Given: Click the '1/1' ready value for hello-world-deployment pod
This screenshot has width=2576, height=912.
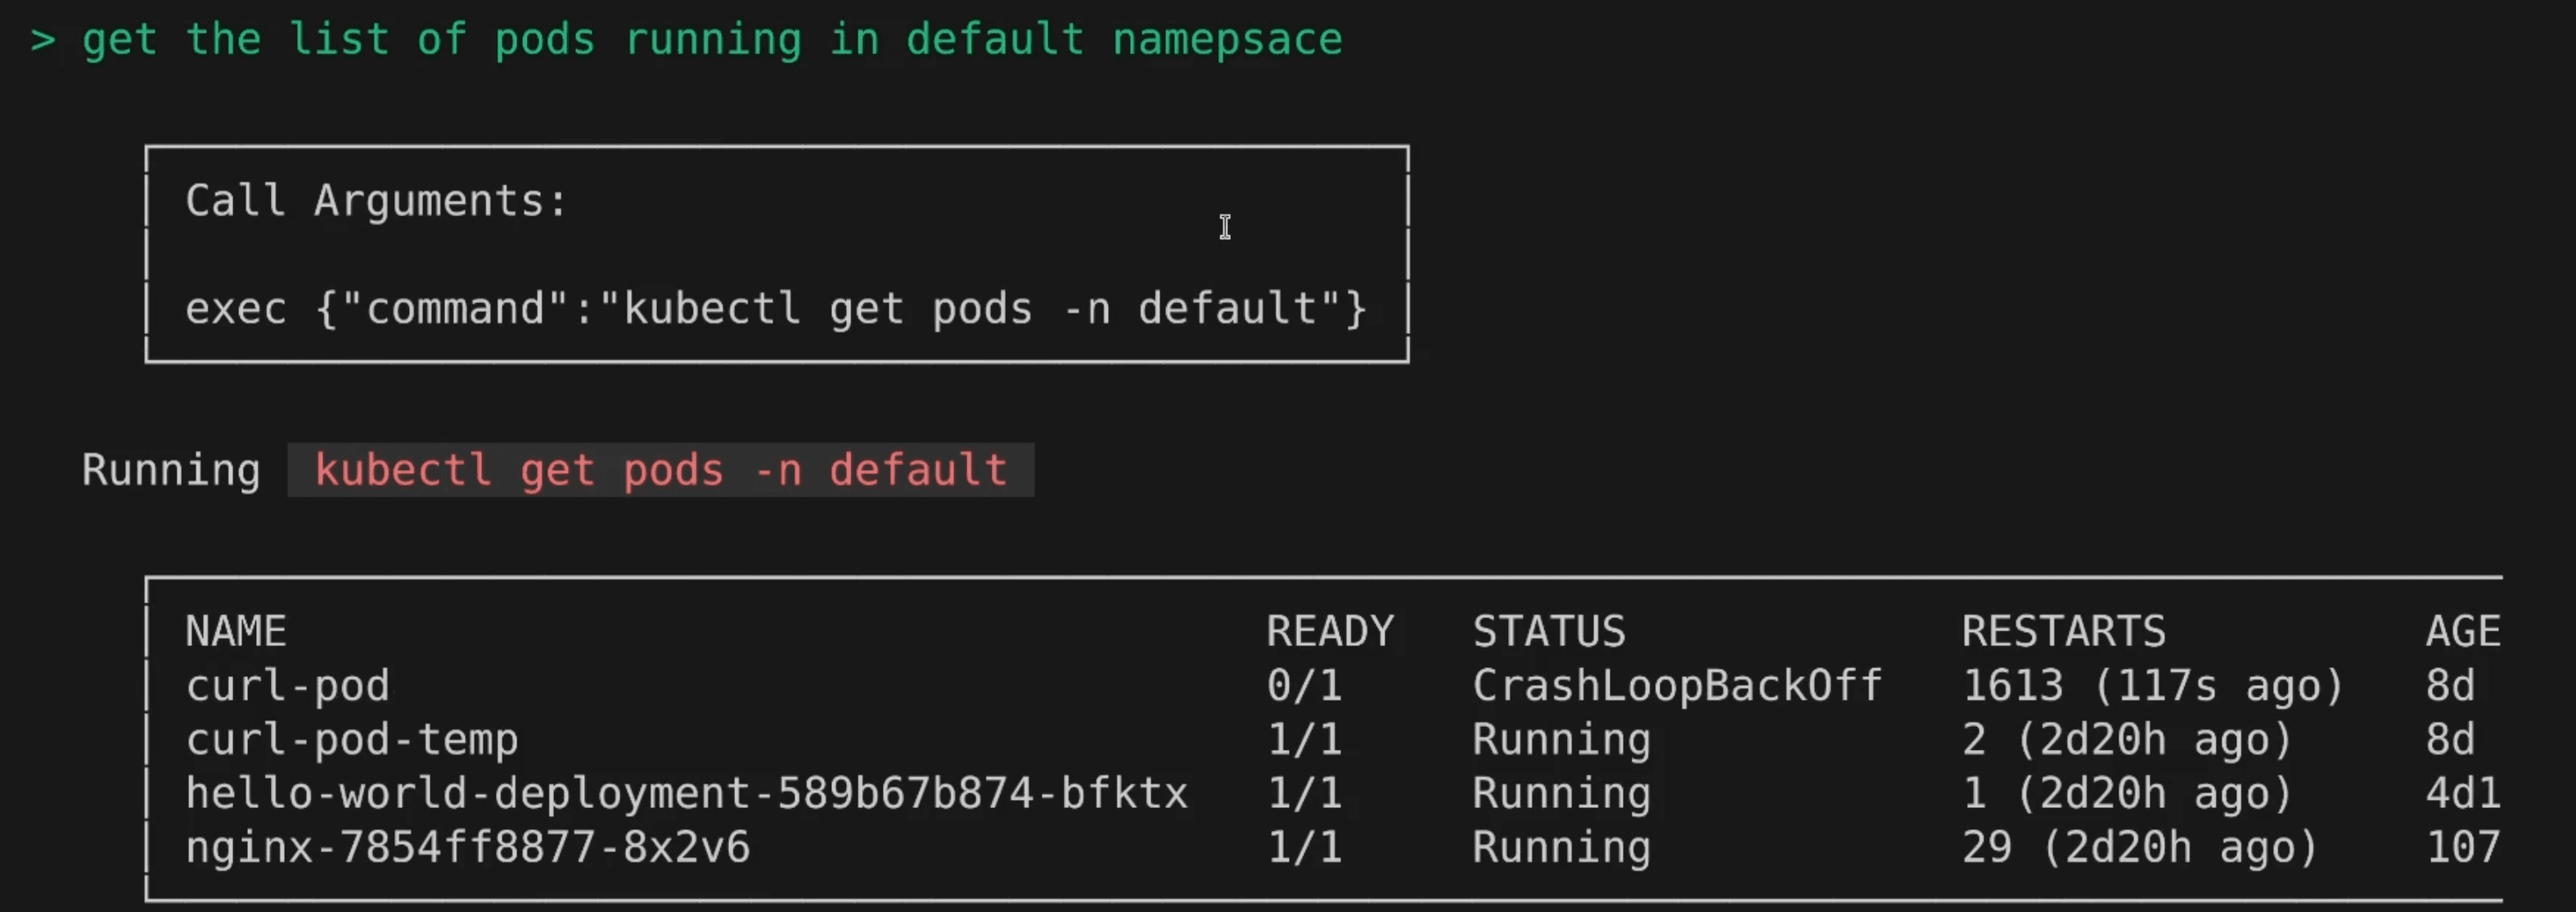Looking at the screenshot, I should (1304, 794).
